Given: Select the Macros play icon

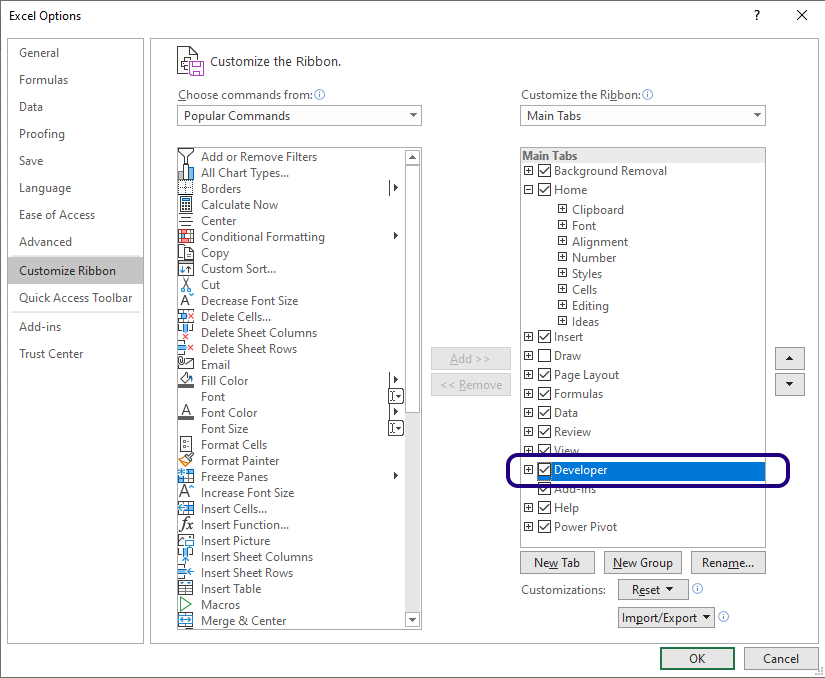Looking at the screenshot, I should coord(185,605).
